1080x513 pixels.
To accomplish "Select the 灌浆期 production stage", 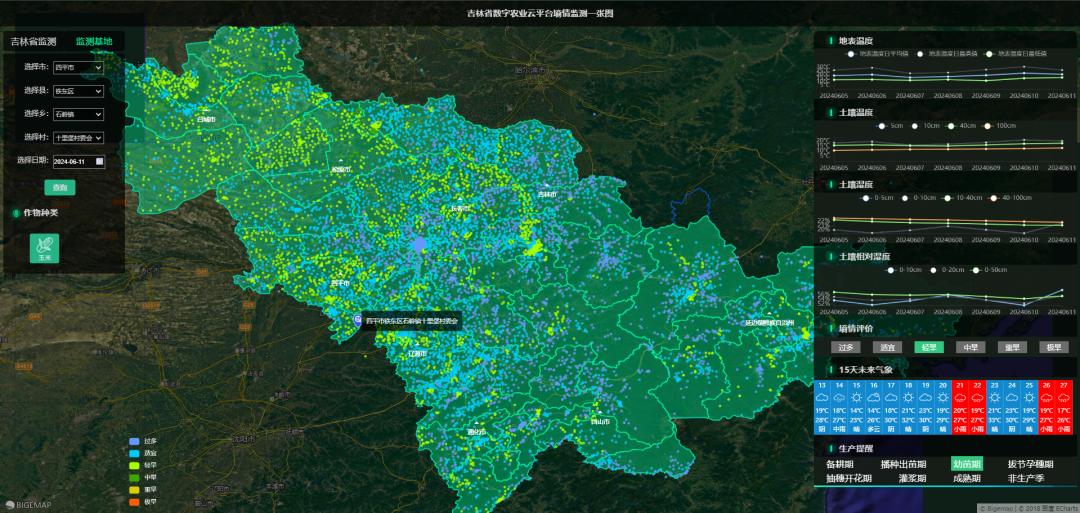I will click(x=912, y=478).
